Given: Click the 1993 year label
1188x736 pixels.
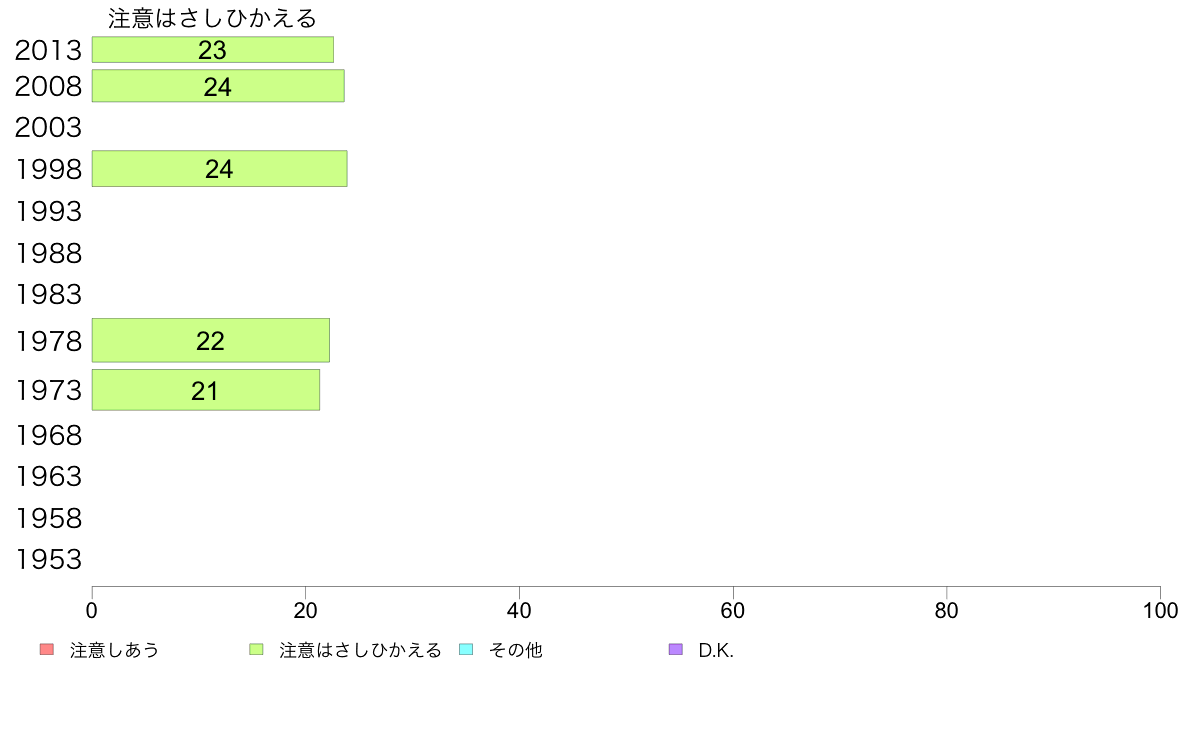Looking at the screenshot, I should point(48,211).
